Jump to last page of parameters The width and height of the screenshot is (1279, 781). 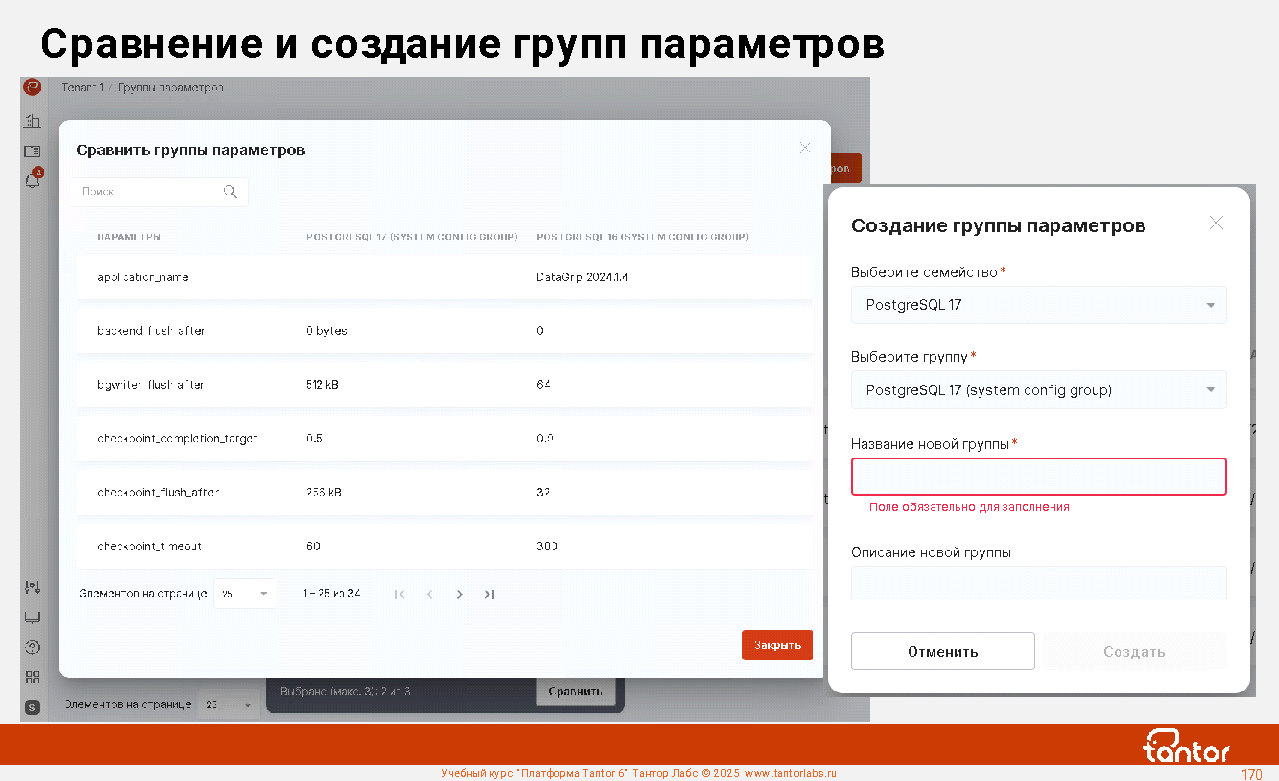(x=489, y=594)
